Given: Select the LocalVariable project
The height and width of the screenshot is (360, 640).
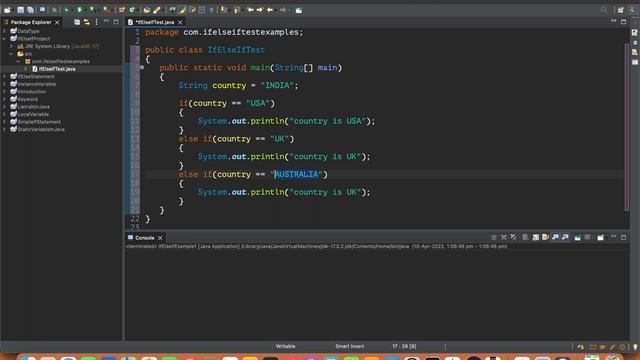Looking at the screenshot, I should pyautogui.click(x=33, y=114).
